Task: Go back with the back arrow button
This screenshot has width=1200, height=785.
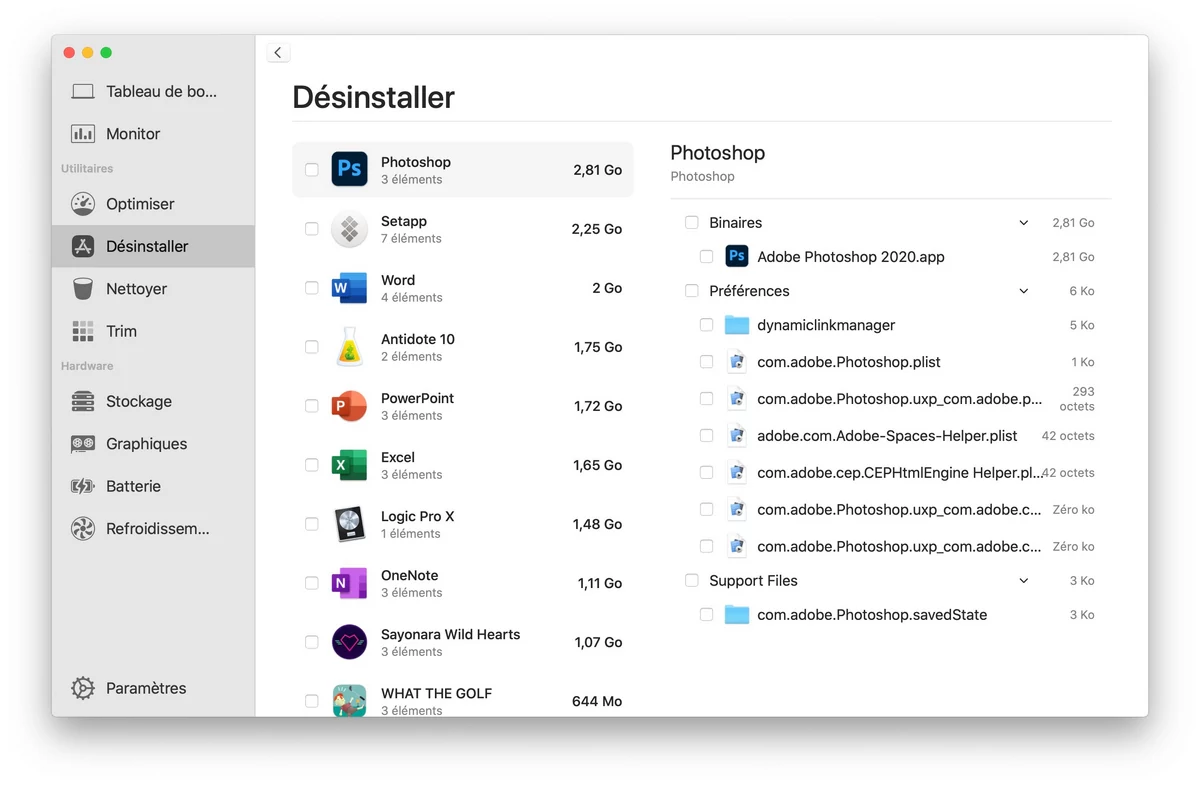Action: click(x=278, y=53)
